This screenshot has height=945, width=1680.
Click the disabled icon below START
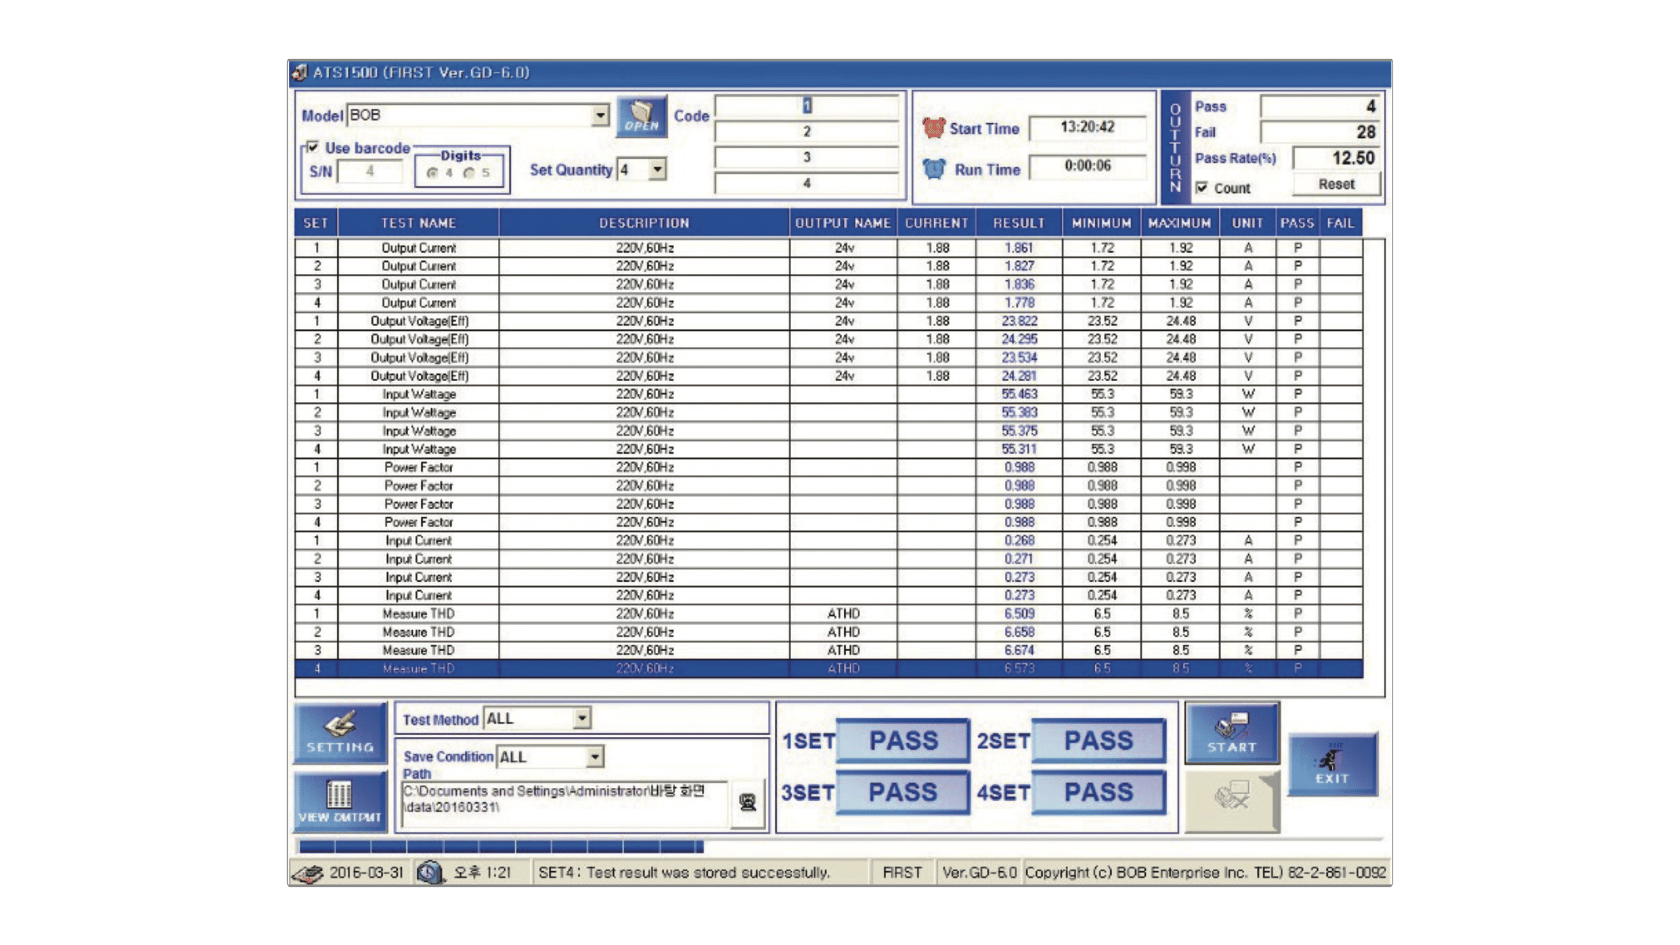(1232, 801)
